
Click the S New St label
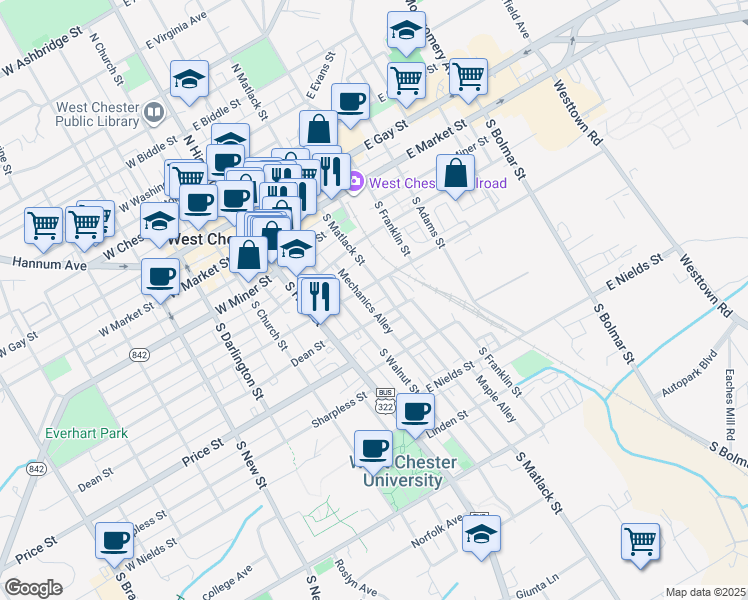(x=250, y=465)
